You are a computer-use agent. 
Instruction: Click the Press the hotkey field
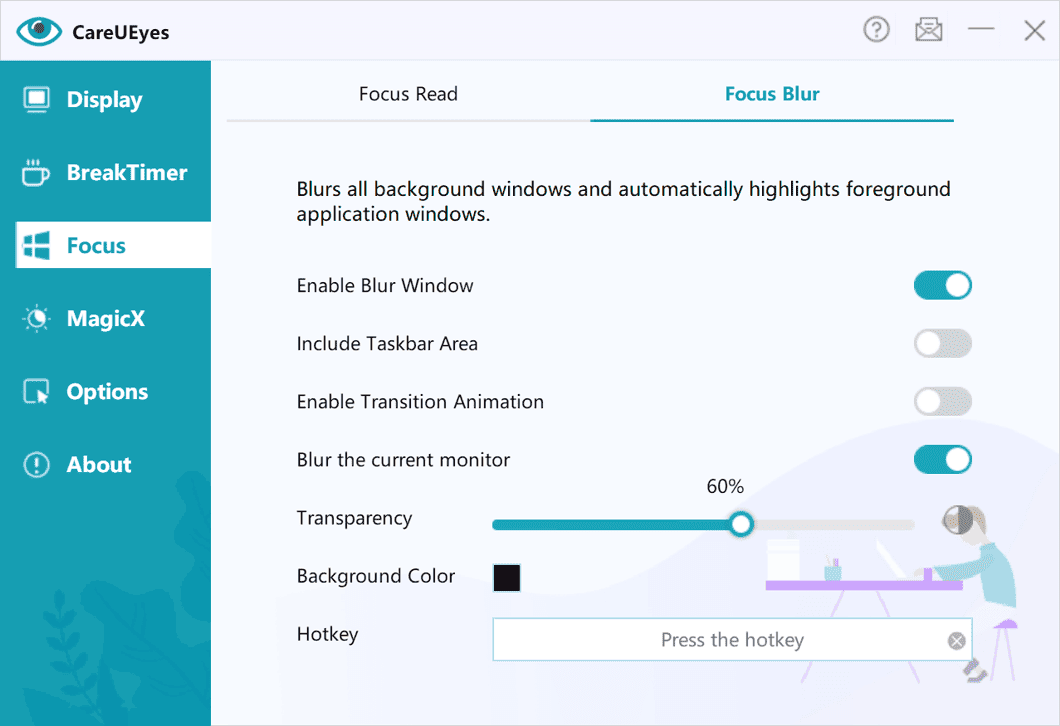(732, 639)
